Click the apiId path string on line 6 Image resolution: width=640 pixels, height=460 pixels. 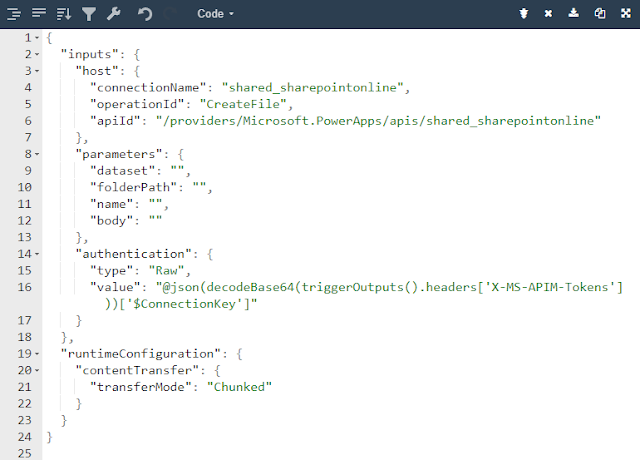(378, 121)
